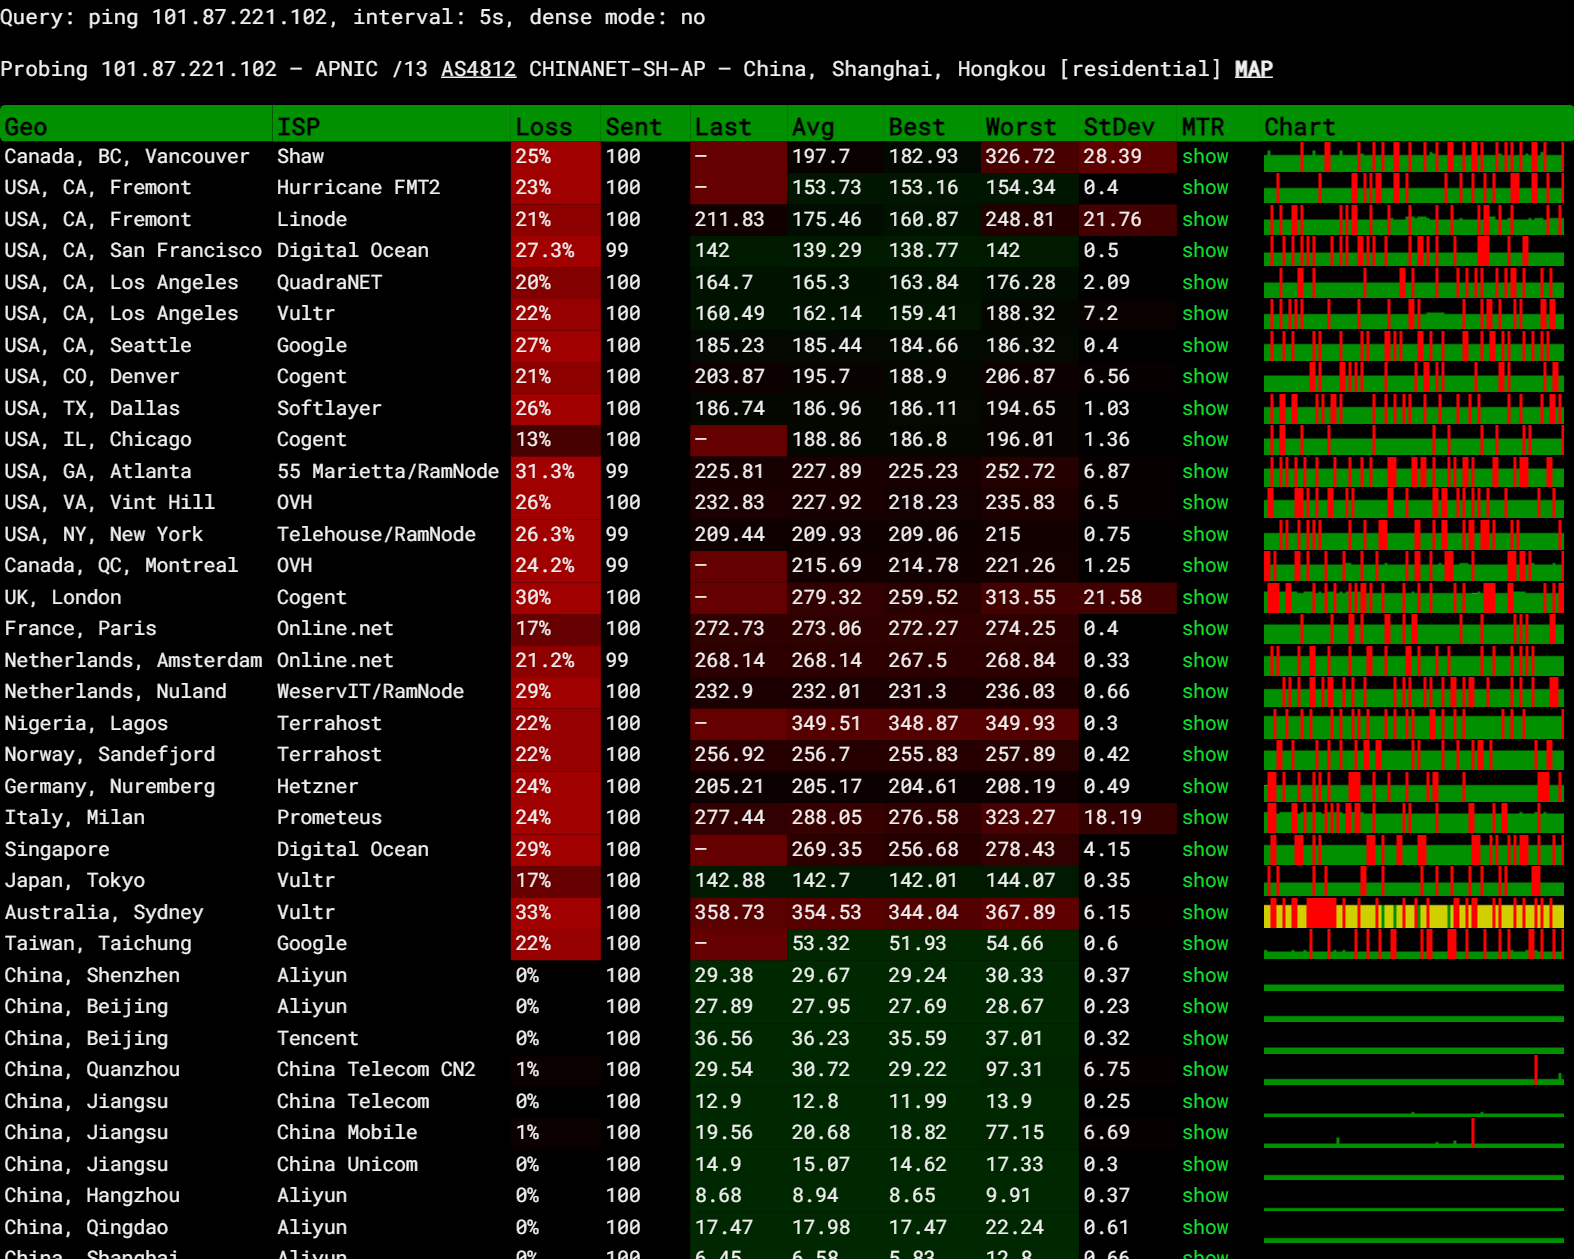Screen dimensions: 1574x1259
Task: Click show for Nigeria, Lagos row
Action: tap(1205, 724)
